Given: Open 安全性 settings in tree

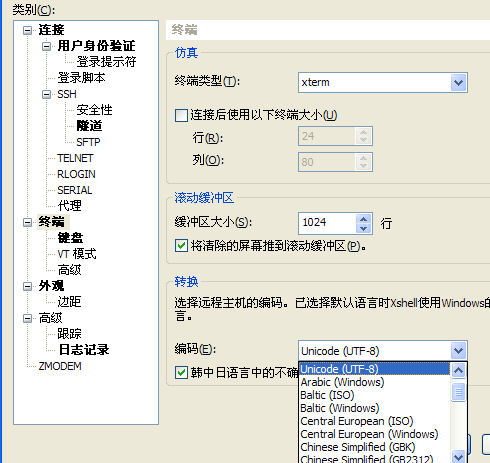Looking at the screenshot, I should (x=94, y=110).
